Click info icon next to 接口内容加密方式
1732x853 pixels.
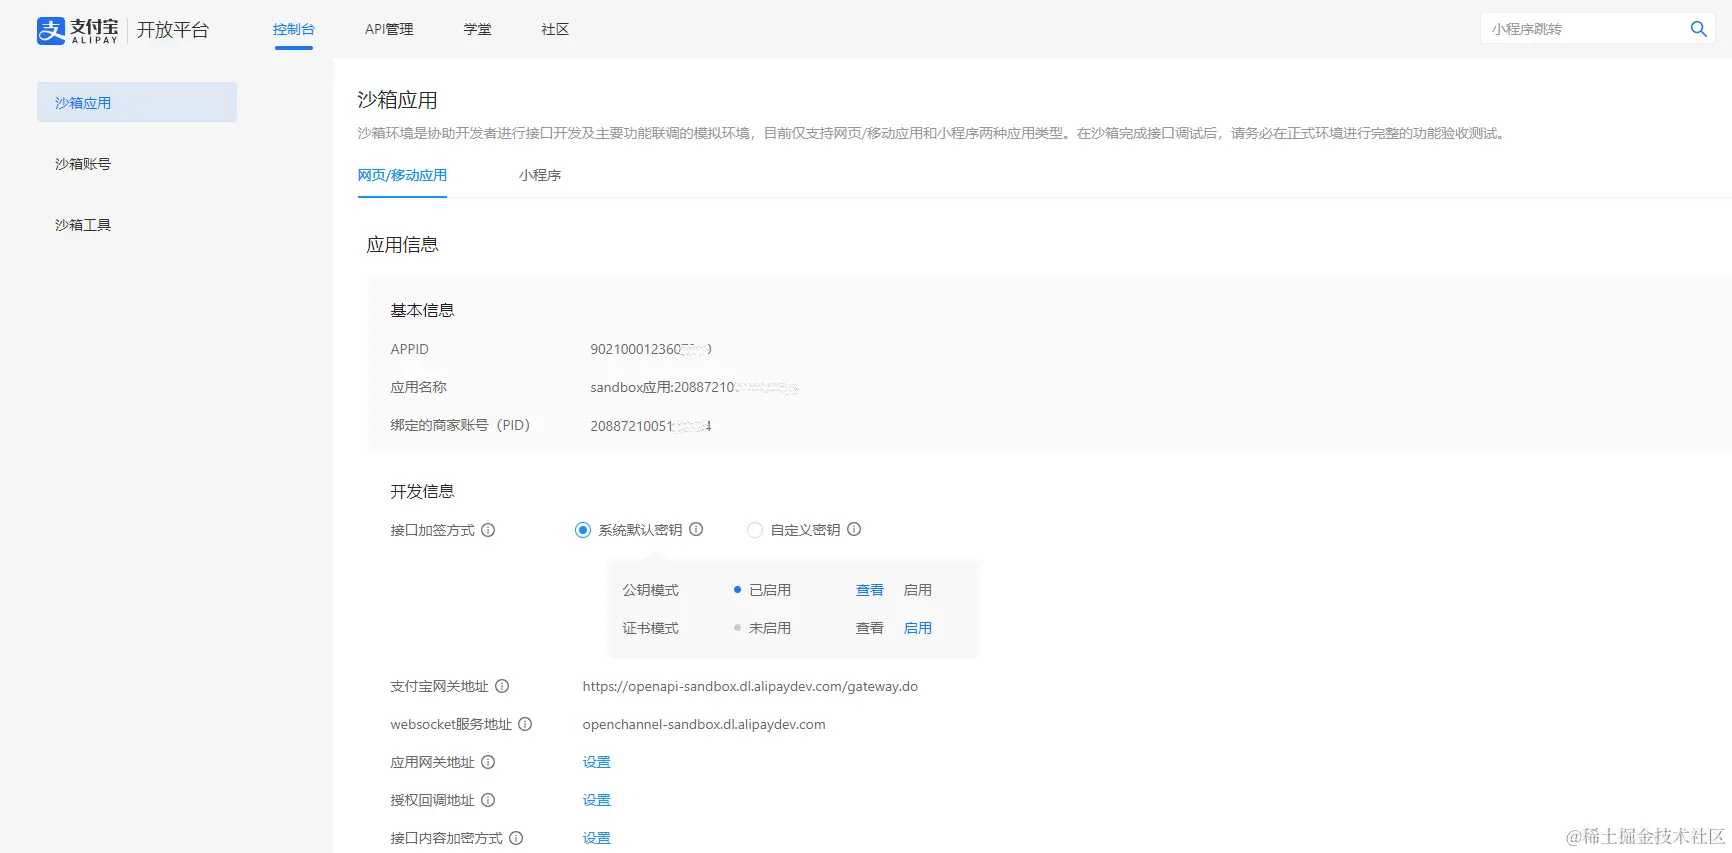[x=516, y=838]
